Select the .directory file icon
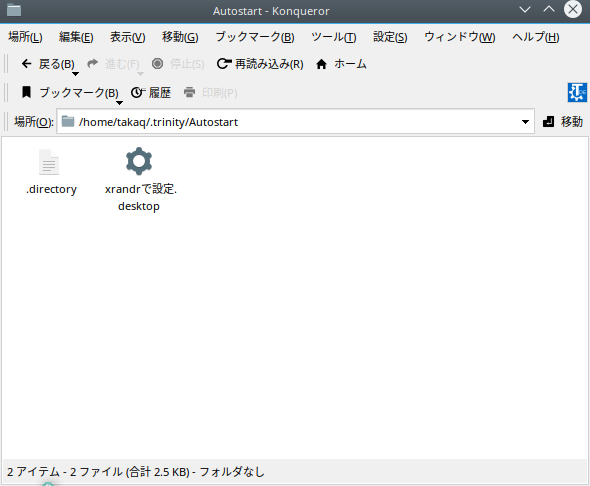Image resolution: width=590 pixels, height=486 pixels. pos(49,162)
